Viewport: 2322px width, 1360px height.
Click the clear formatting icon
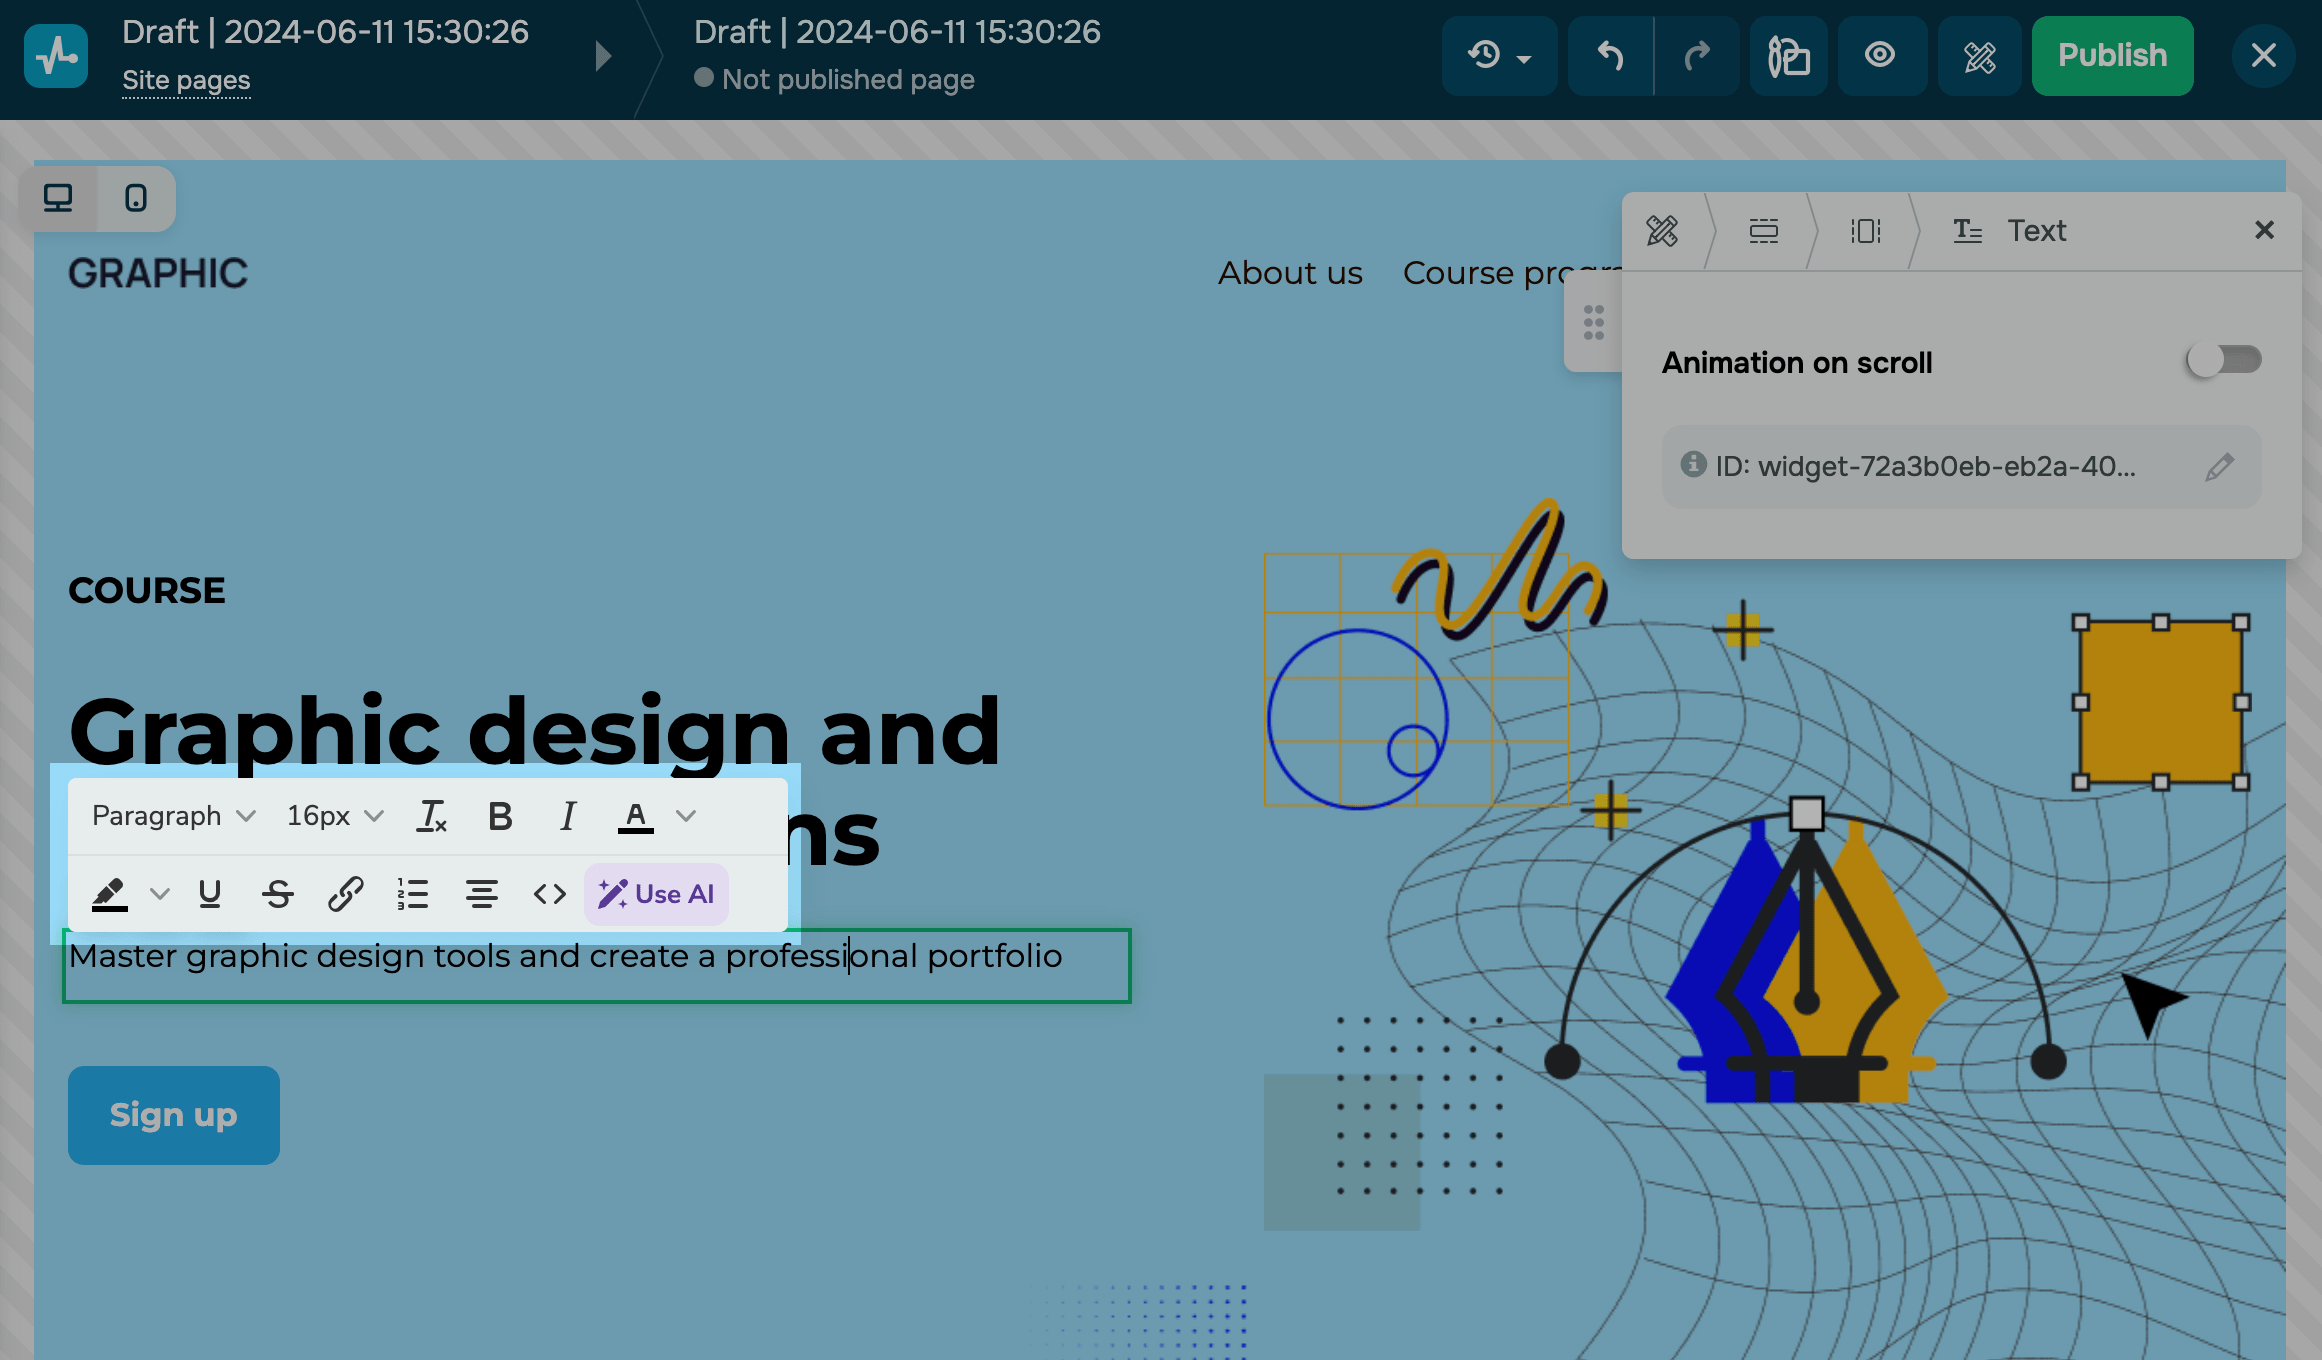tap(431, 816)
